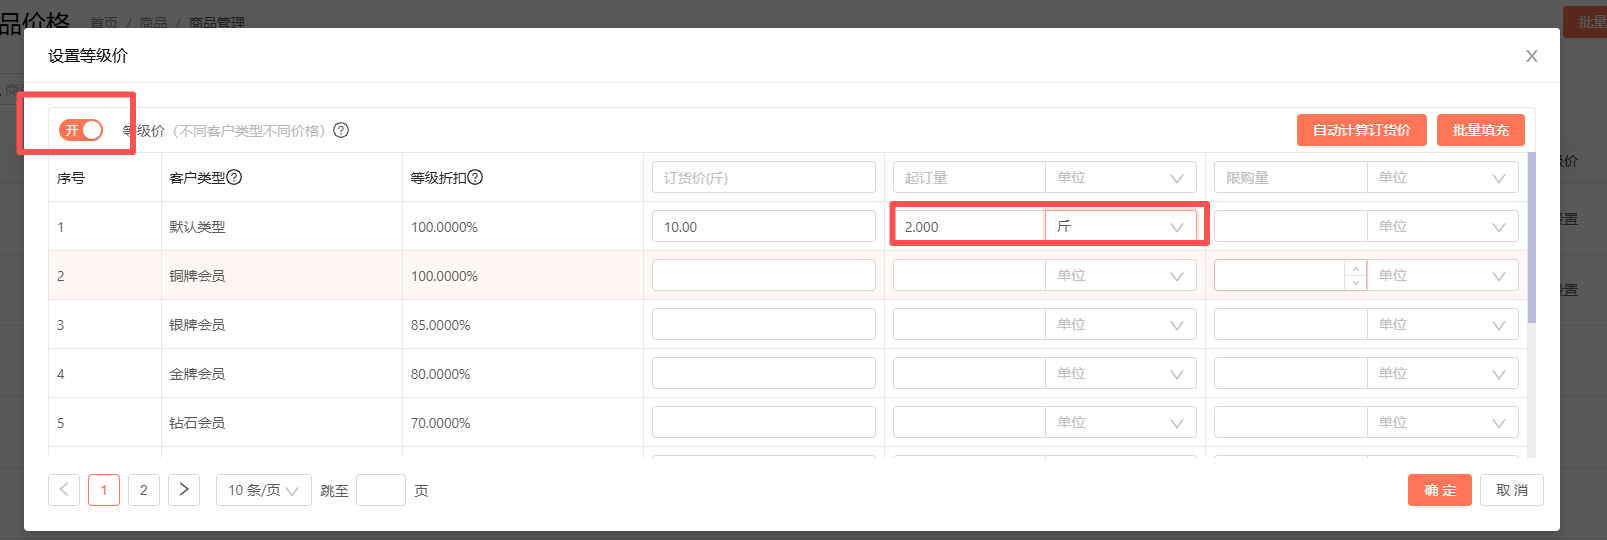
Task: Select page 1 in pagination
Action: (104, 490)
